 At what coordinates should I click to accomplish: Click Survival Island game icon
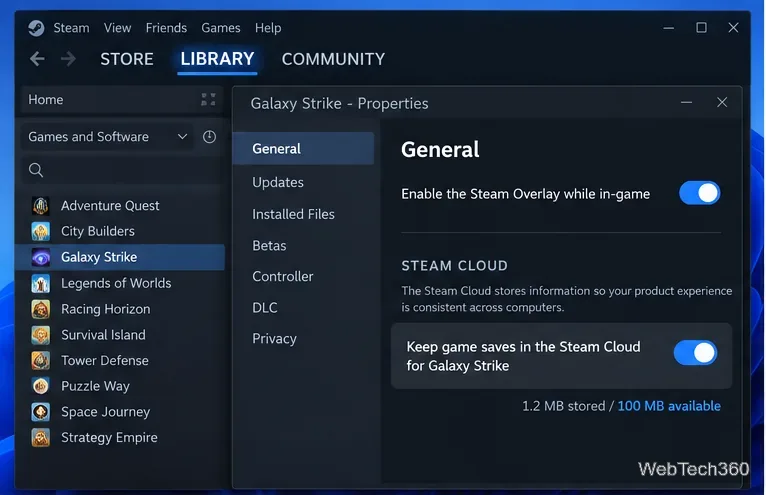coord(41,335)
